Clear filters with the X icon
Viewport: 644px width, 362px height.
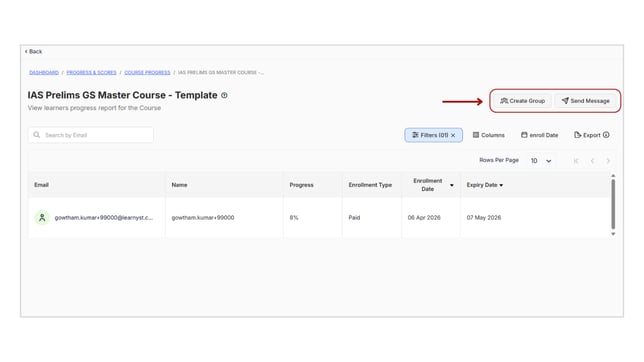click(453, 135)
